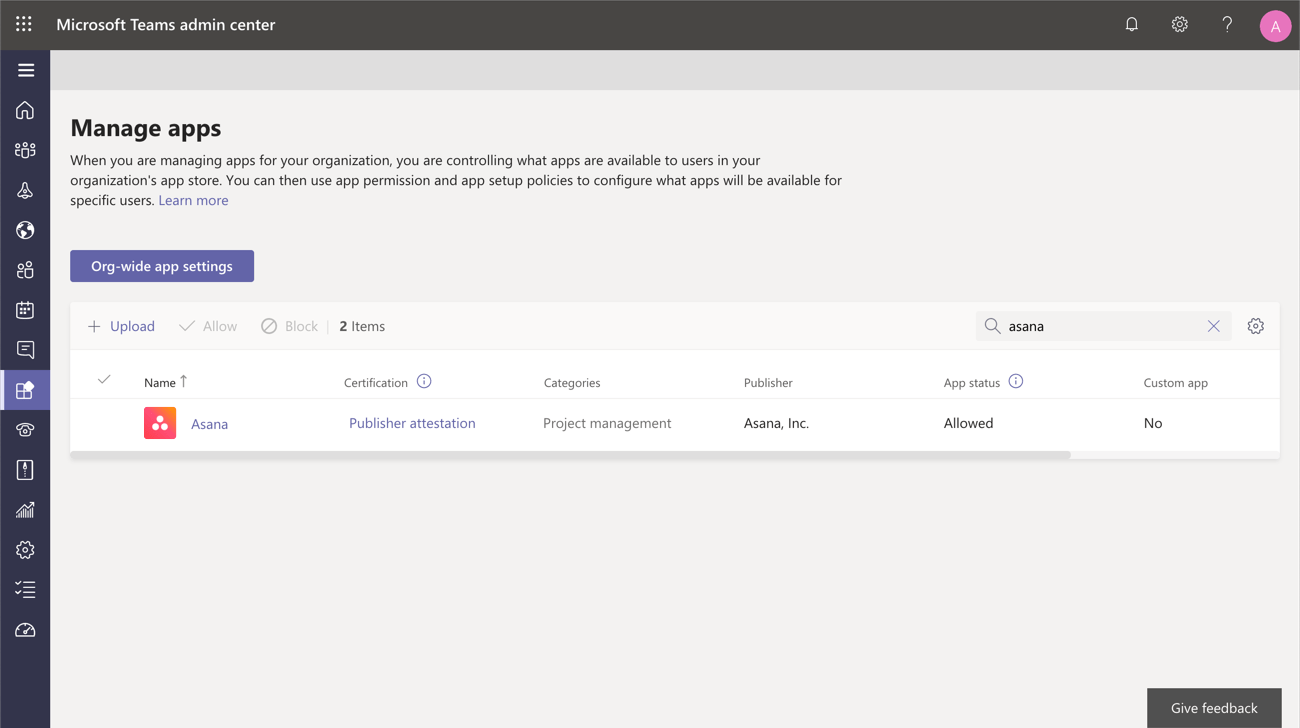Click the 2 Items count label
The image size is (1300, 728).
pos(362,326)
